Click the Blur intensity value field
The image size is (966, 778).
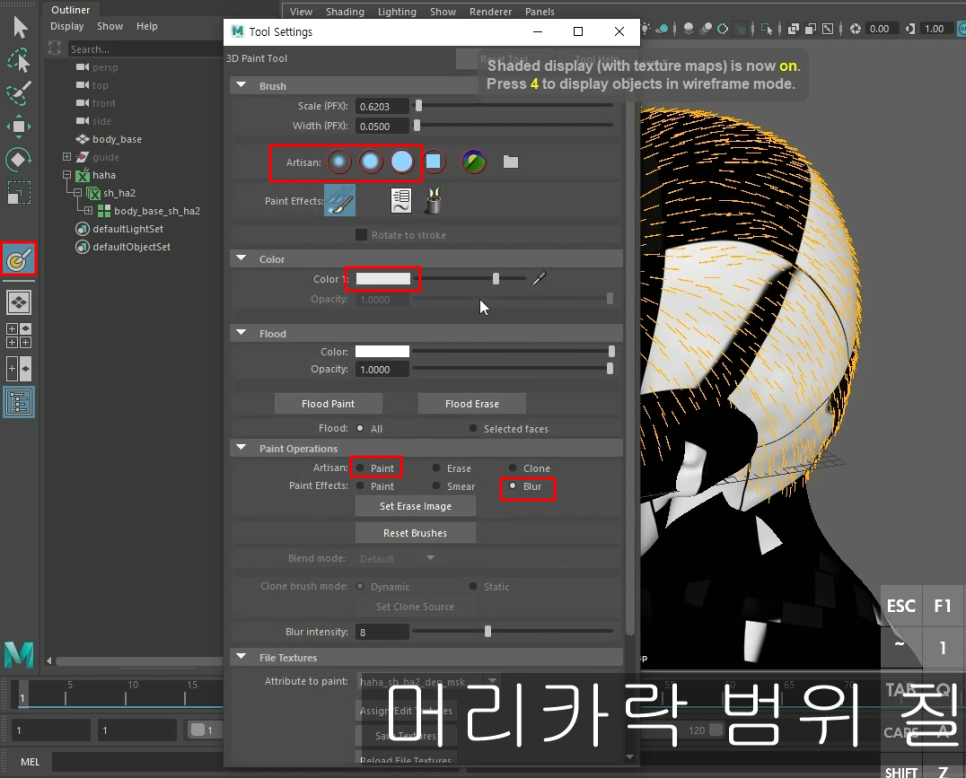382,632
